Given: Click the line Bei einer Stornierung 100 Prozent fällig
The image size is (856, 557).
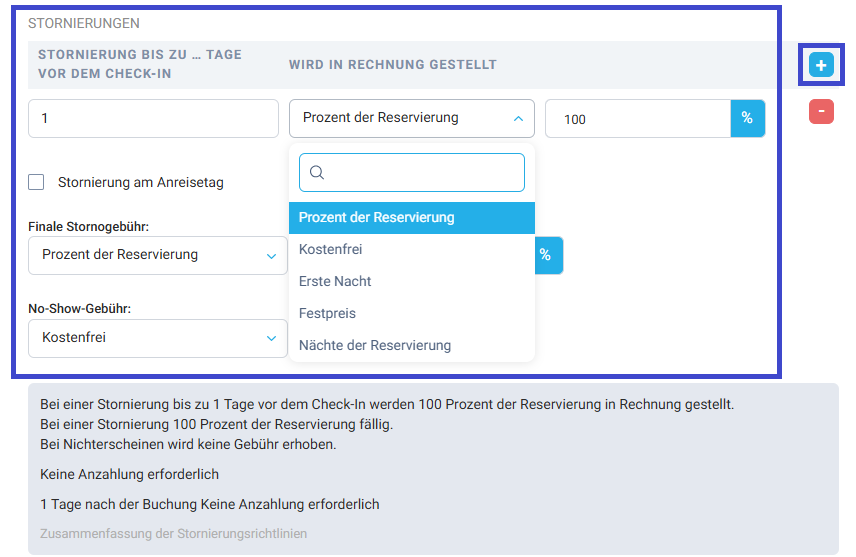Looking at the screenshot, I should [216, 424].
